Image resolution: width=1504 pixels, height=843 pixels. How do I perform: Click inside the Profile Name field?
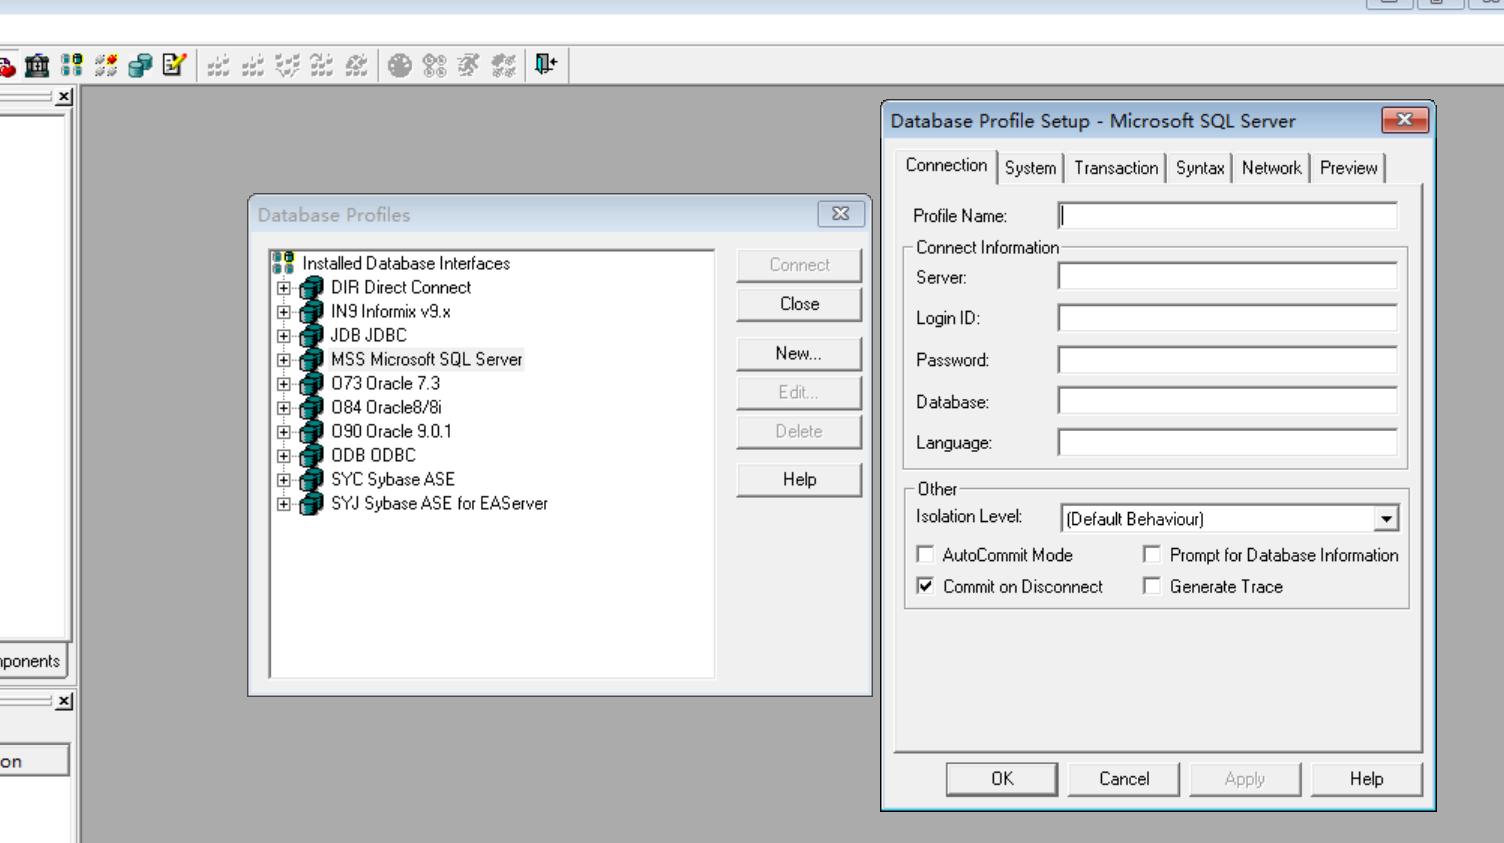pos(1225,215)
